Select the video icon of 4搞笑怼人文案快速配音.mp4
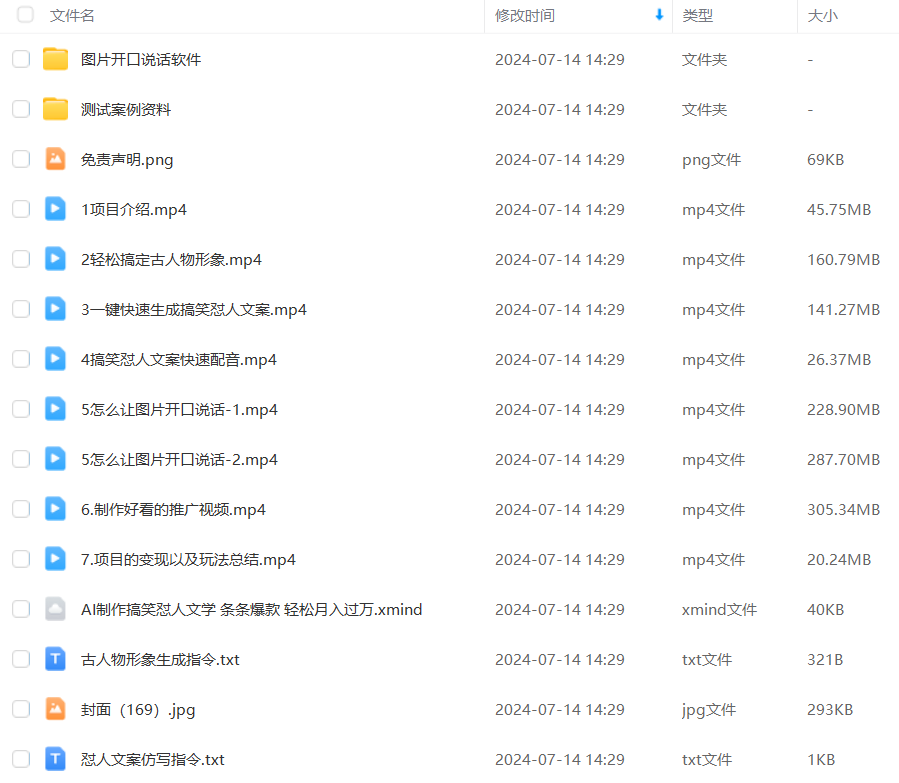899x783 pixels. (55, 358)
